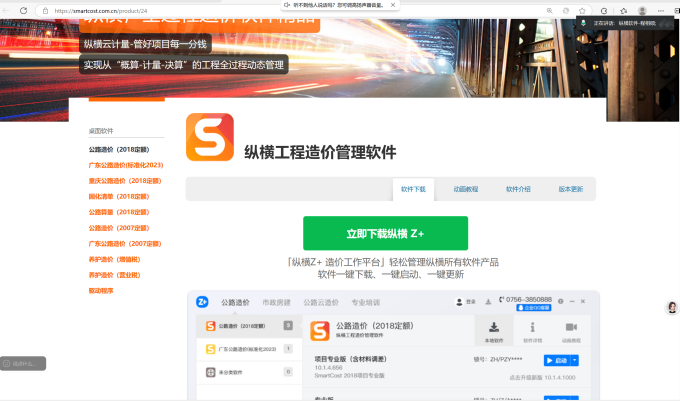Open 公路算量（2018定额） sidebar link
The image size is (680, 401).
point(119,212)
